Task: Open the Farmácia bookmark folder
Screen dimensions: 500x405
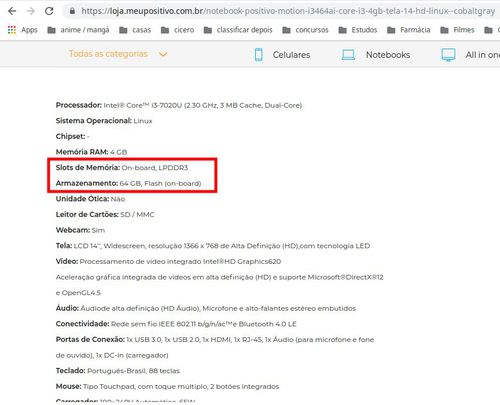Action: (409, 30)
